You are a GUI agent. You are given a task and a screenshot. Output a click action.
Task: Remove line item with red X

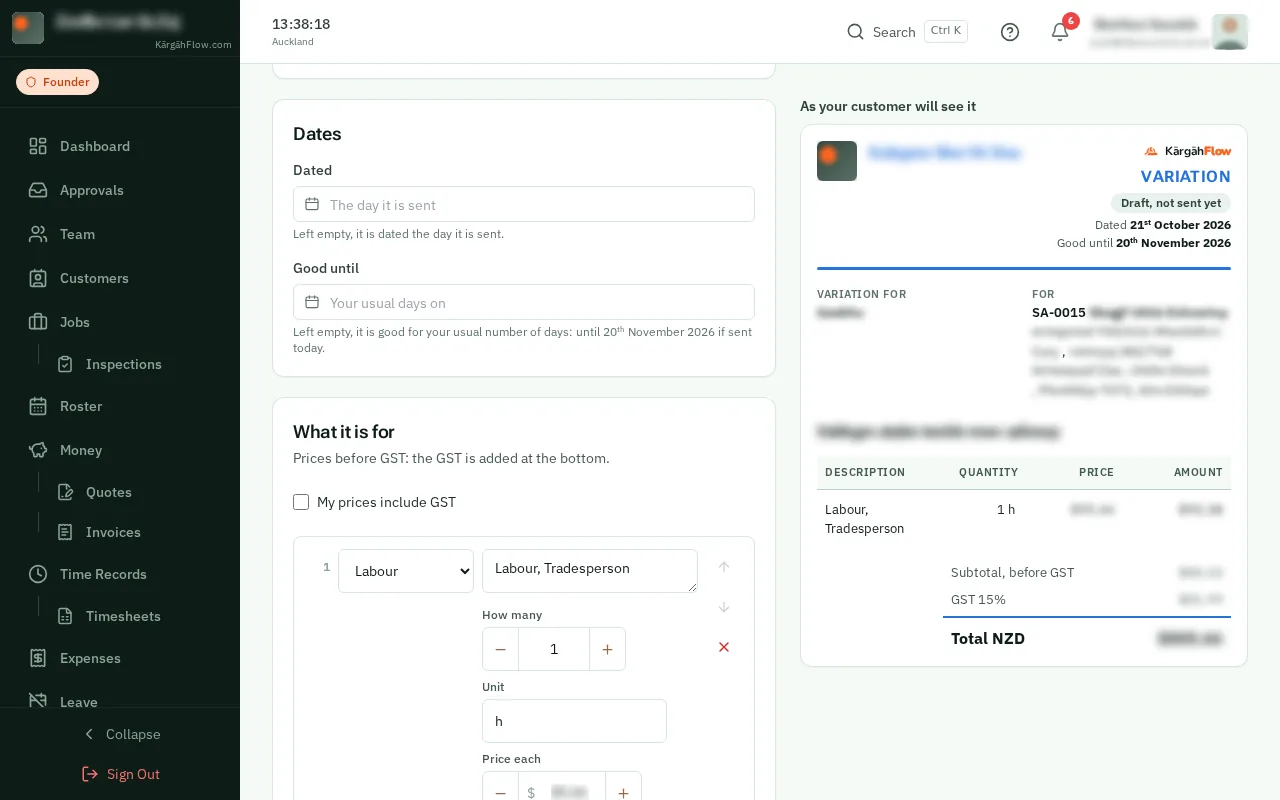724,647
